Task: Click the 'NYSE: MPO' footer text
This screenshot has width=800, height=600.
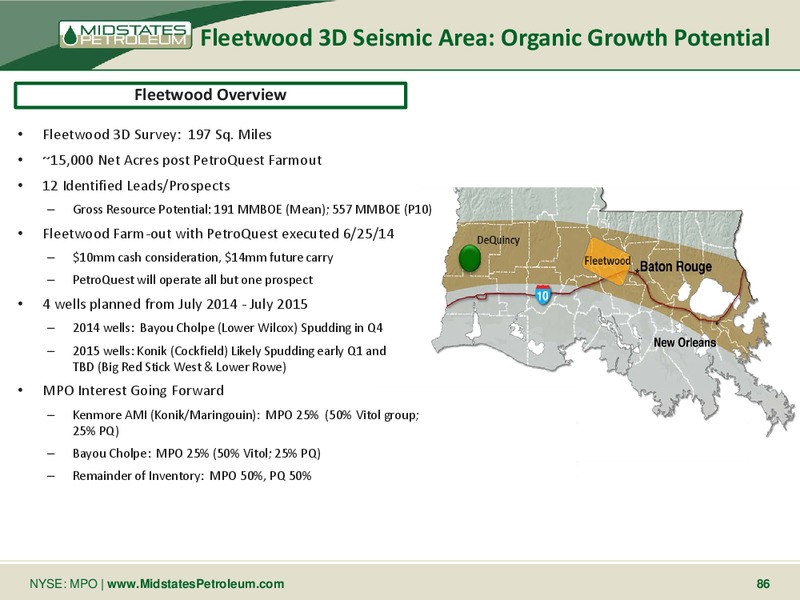Action: pyautogui.click(x=63, y=584)
